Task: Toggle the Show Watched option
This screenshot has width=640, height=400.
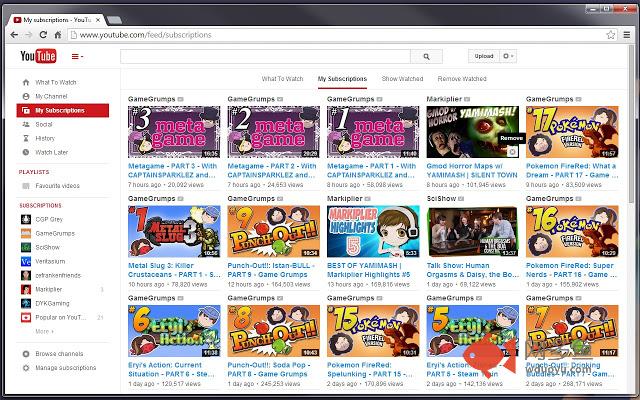Action: [402, 79]
